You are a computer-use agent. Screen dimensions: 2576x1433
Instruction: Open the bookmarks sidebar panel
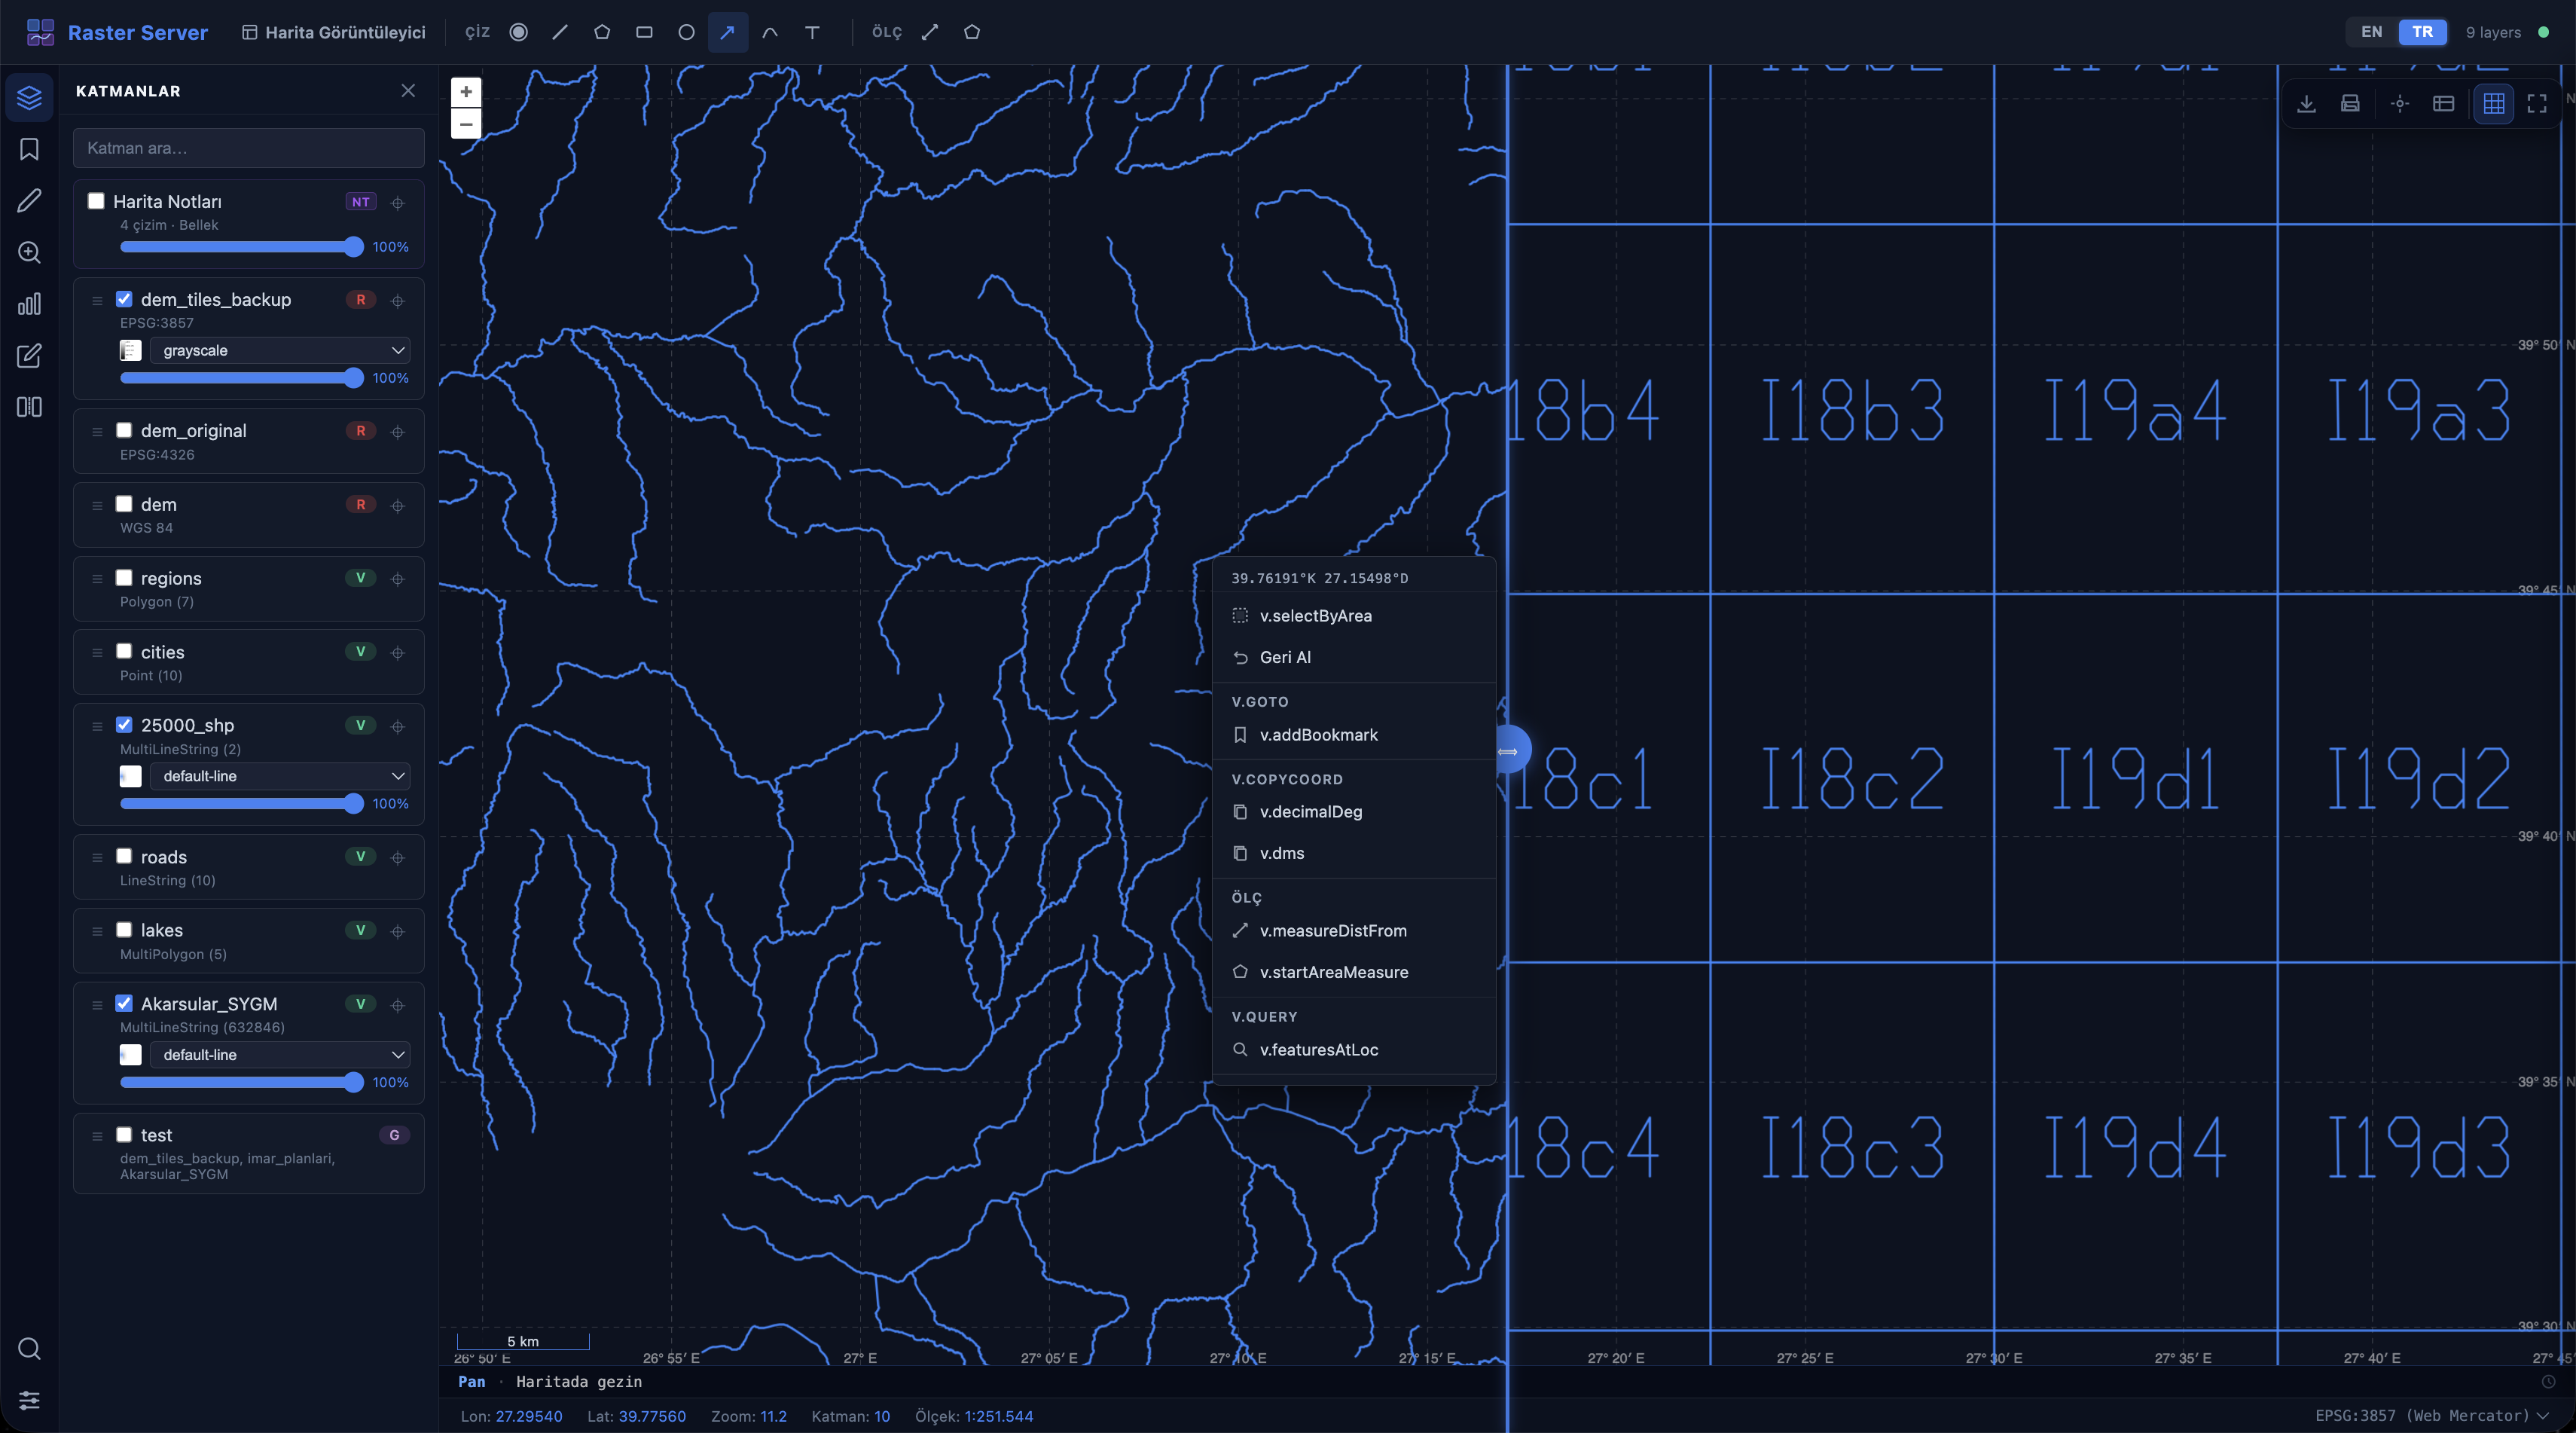[x=29, y=149]
